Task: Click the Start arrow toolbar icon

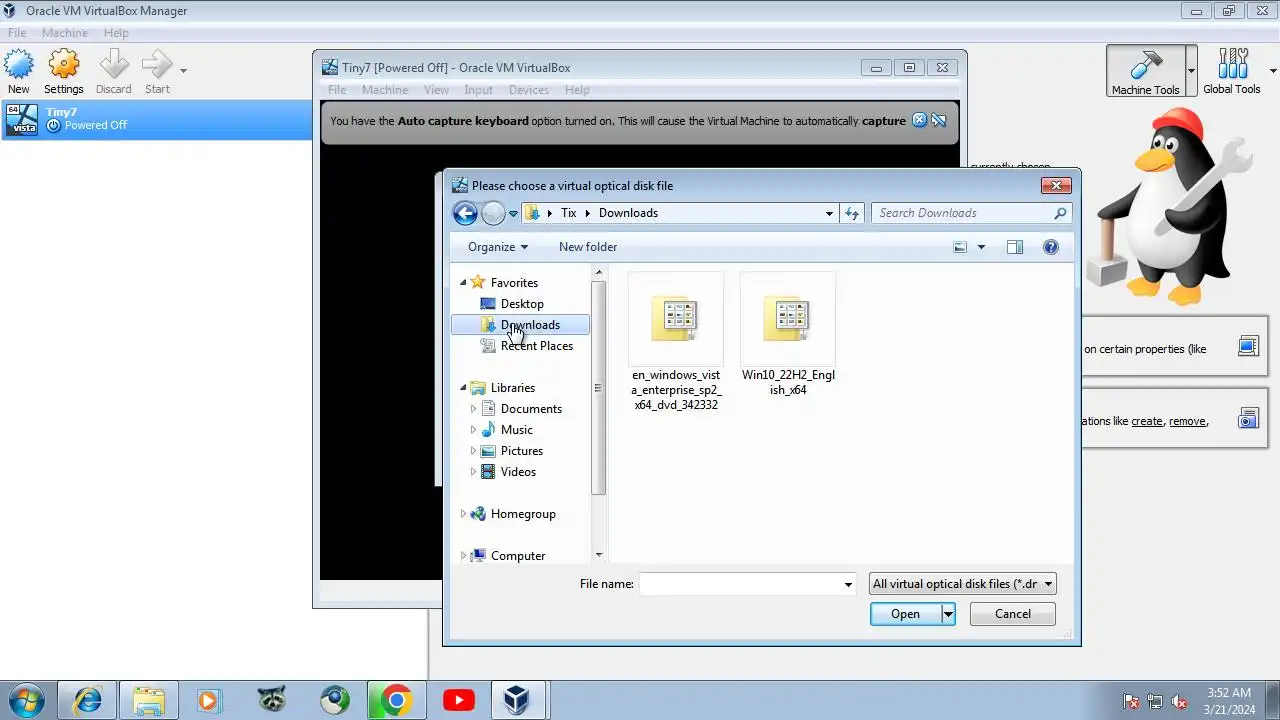Action: (157, 65)
